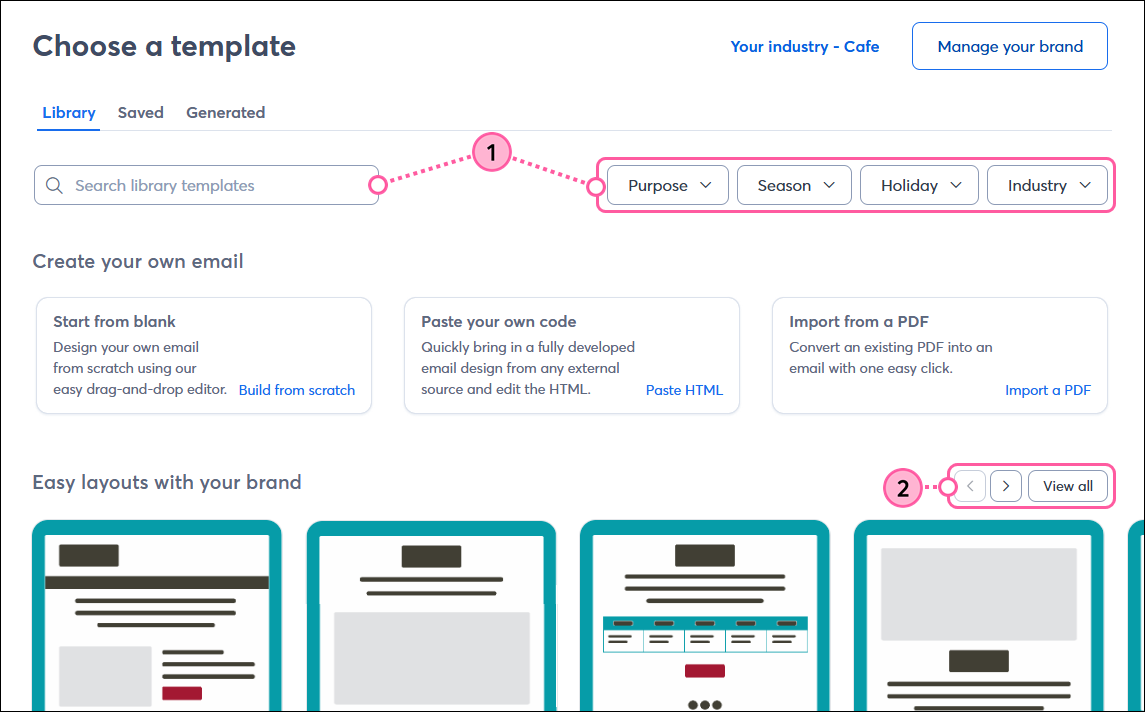Click the Manage your brand button
The width and height of the screenshot is (1145, 712).
[1009, 46]
